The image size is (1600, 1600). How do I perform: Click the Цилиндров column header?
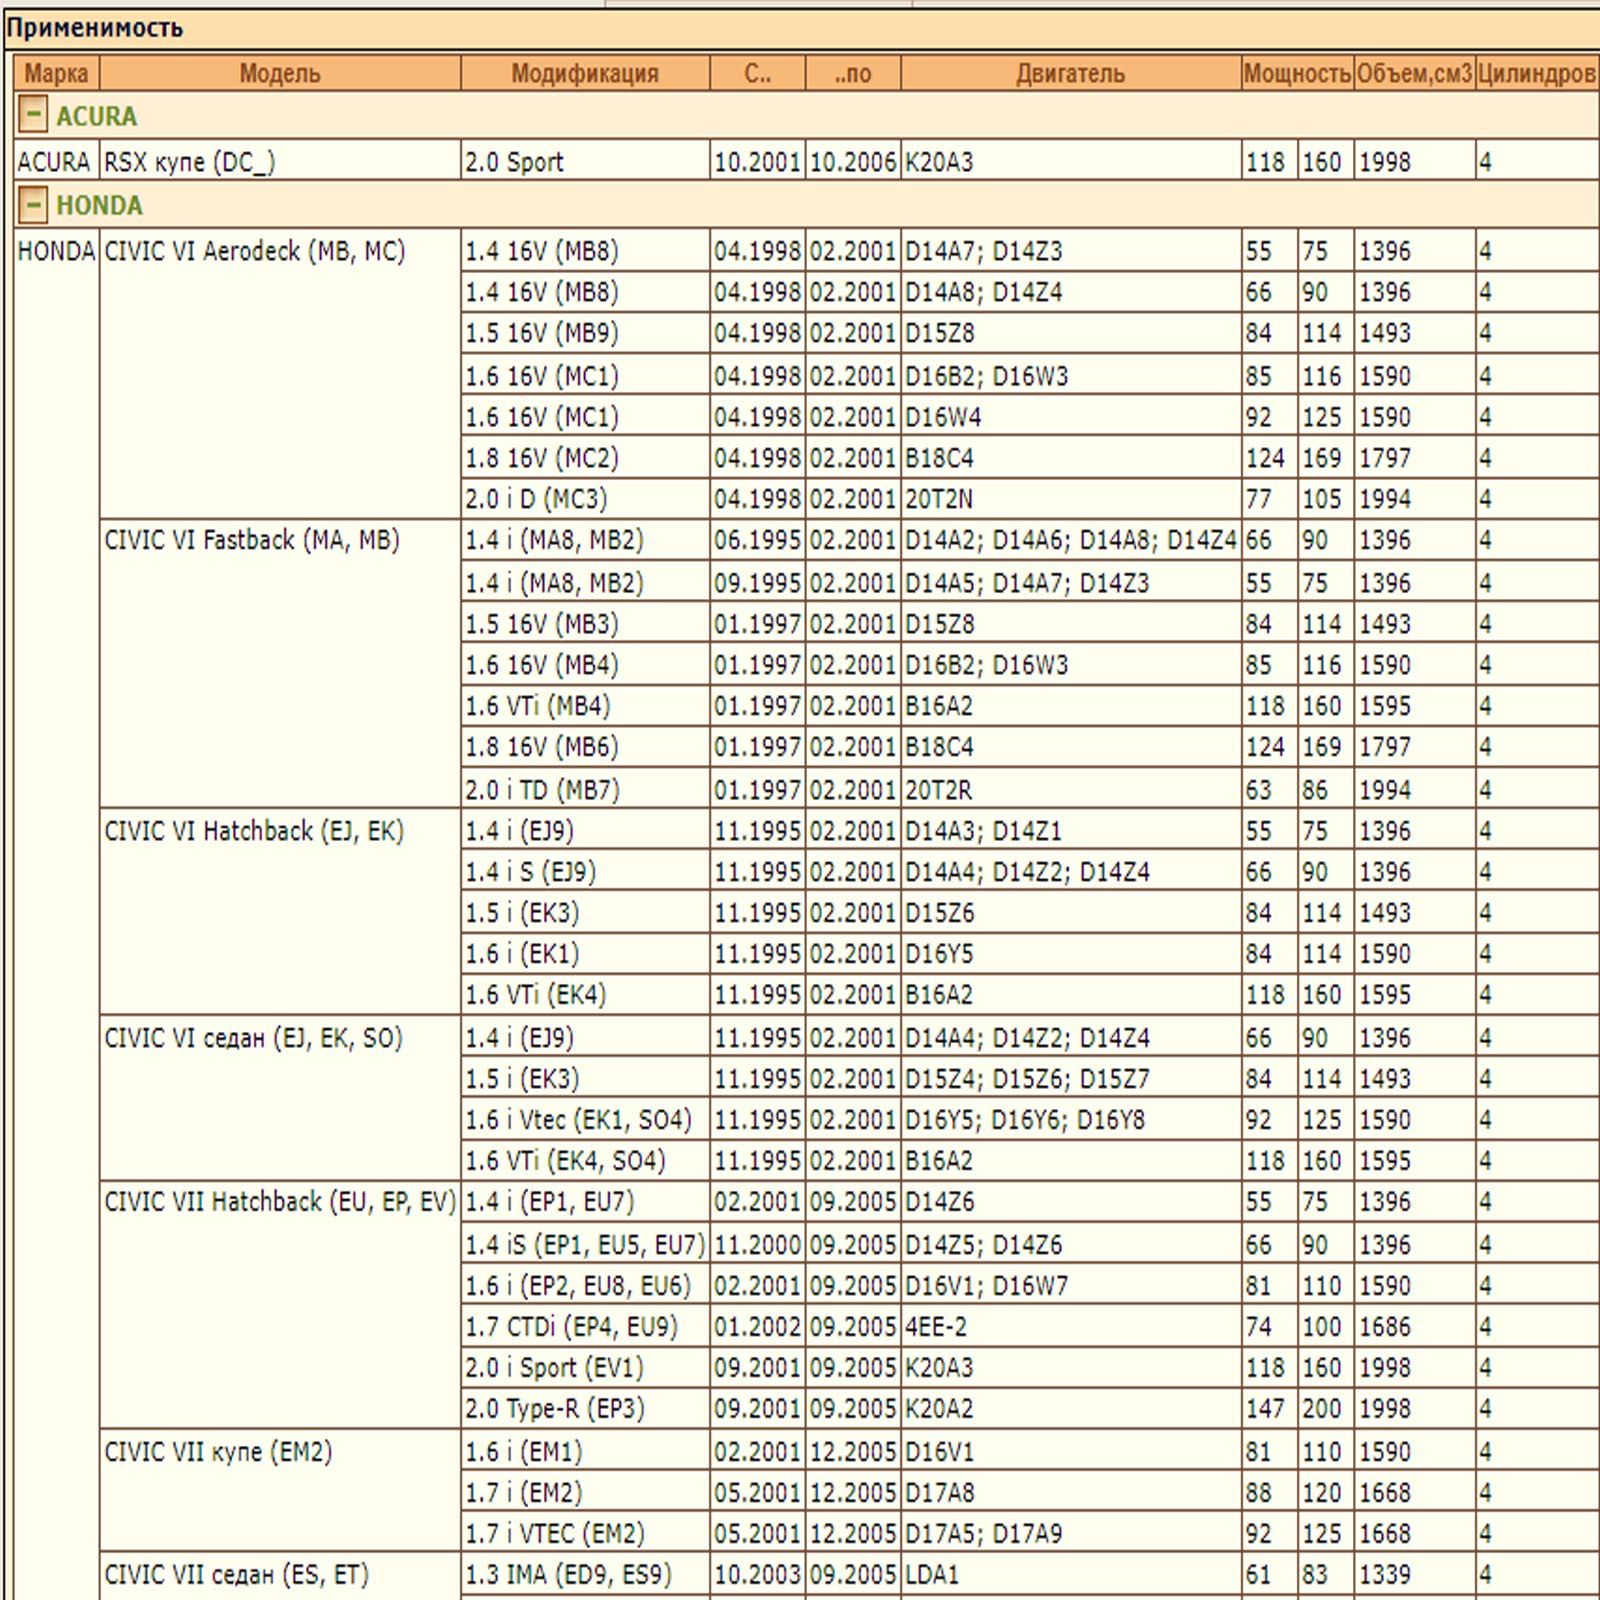(x=1536, y=74)
